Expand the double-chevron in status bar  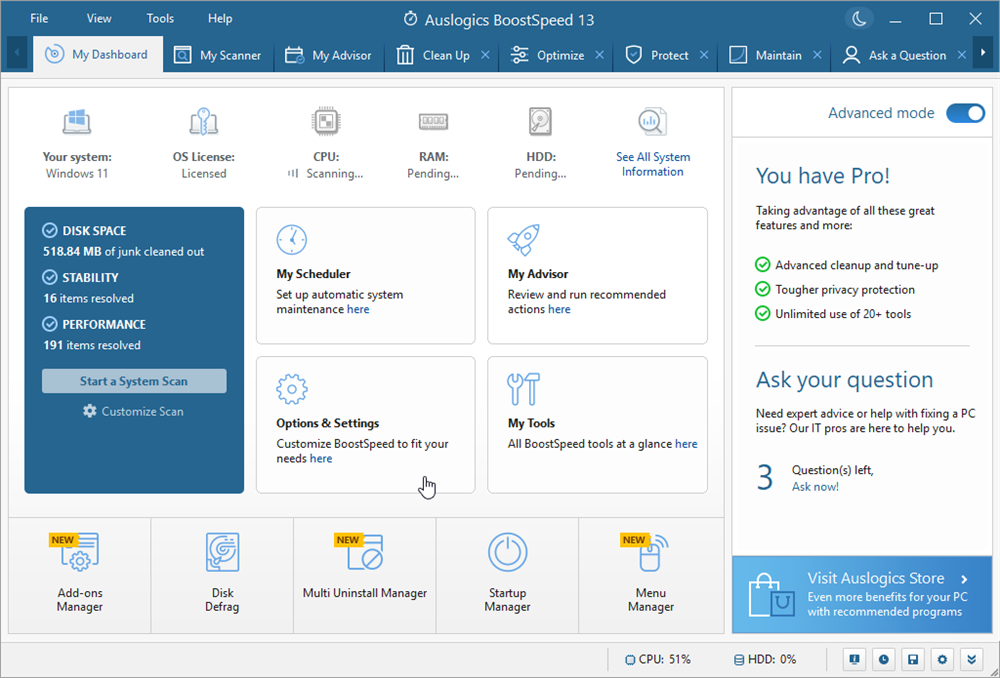click(969, 660)
